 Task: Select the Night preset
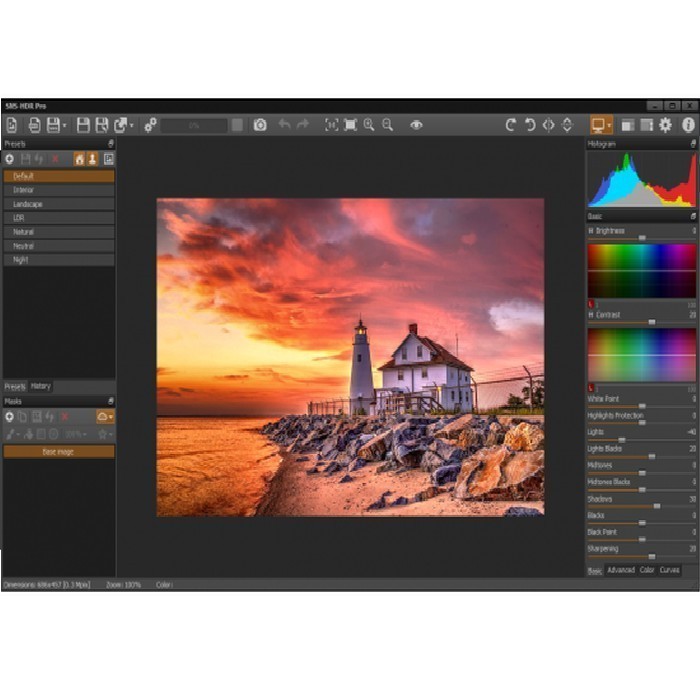click(x=59, y=260)
